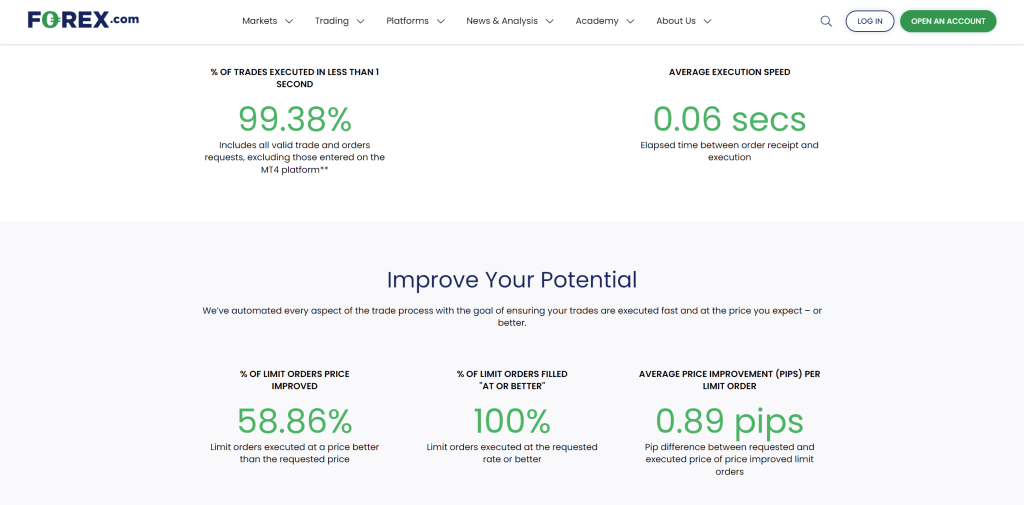Open the Markets menu label
Image resolution: width=1024 pixels, height=505 pixels.
260,21
